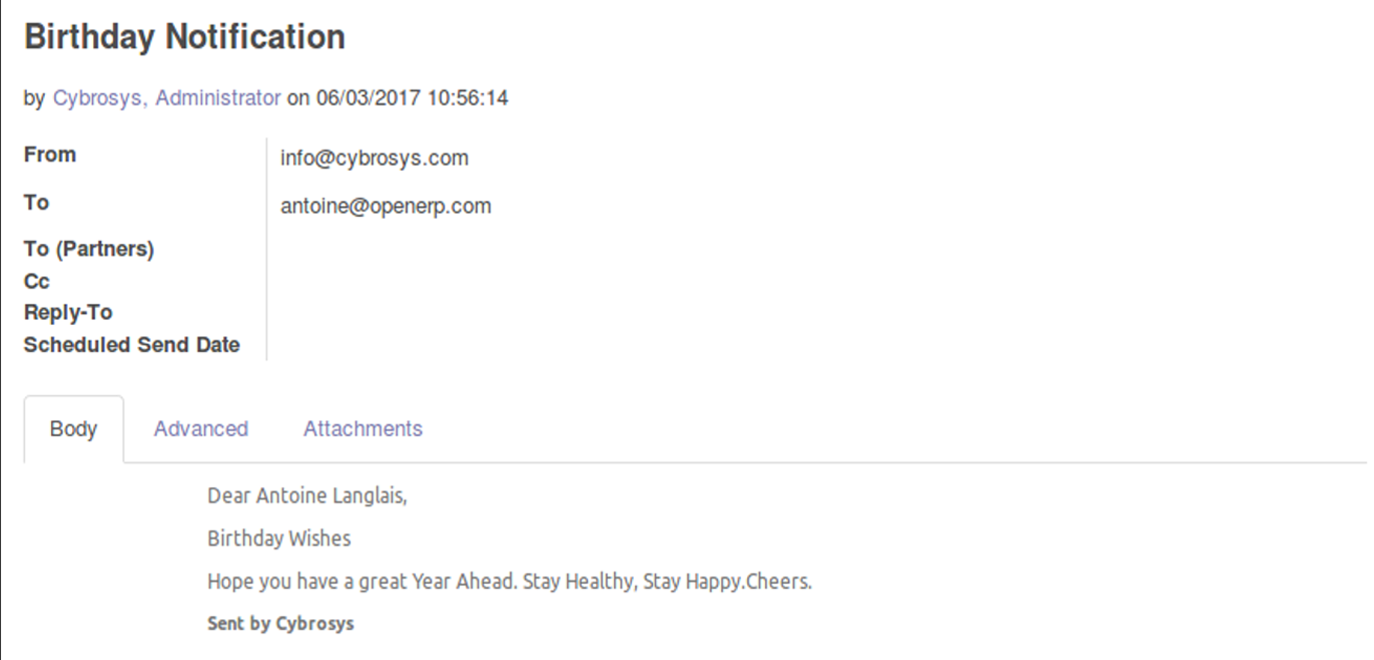
Task: Click the Birthday Wishes line in body
Action: 279,539
